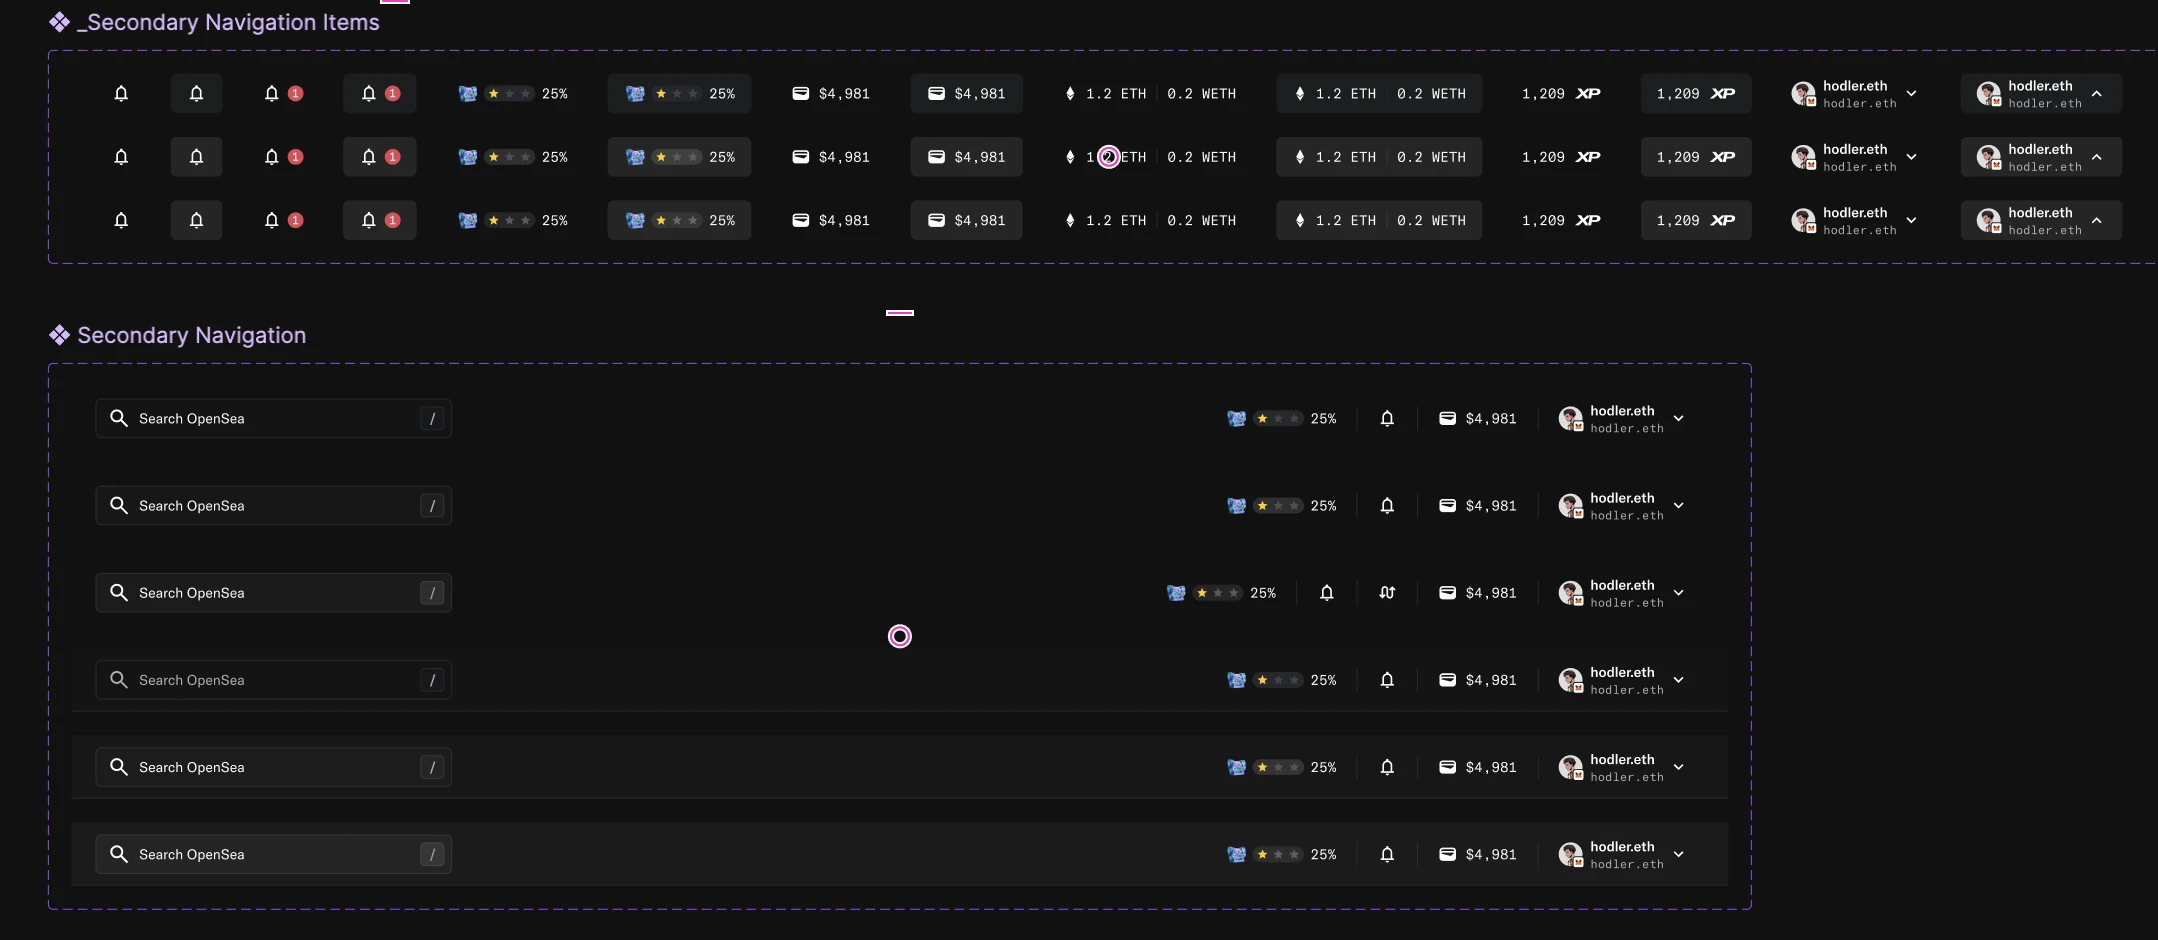Click the treasure chest icon in the swap-icon row
This screenshot has height=940, width=2158.
click(x=1176, y=593)
